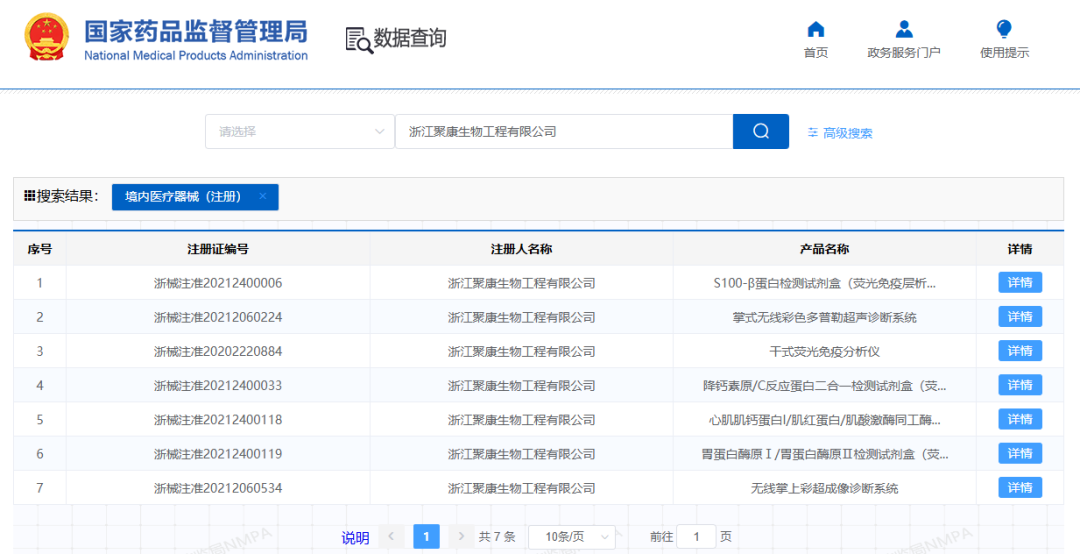This screenshot has width=1080, height=554.
Task: Open the 说明 explanation link
Action: [355, 538]
